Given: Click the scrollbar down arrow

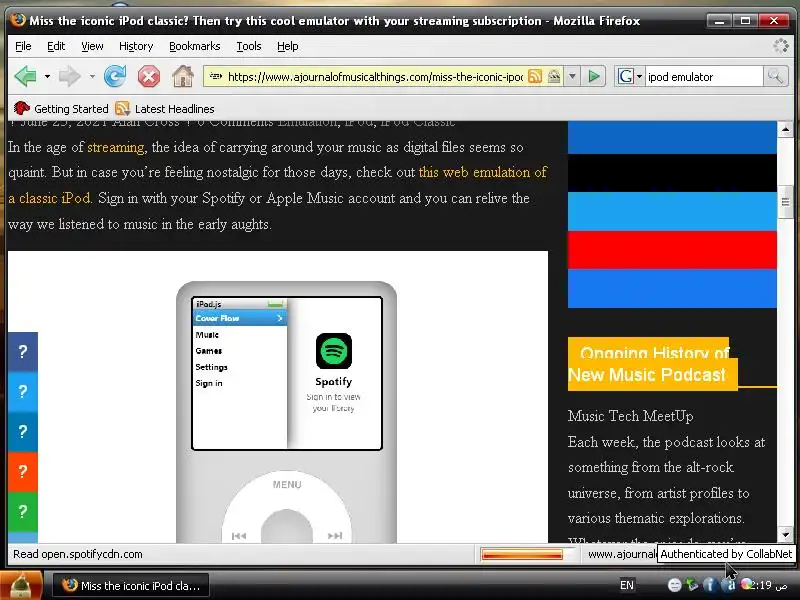Looking at the screenshot, I should pos(785,535).
